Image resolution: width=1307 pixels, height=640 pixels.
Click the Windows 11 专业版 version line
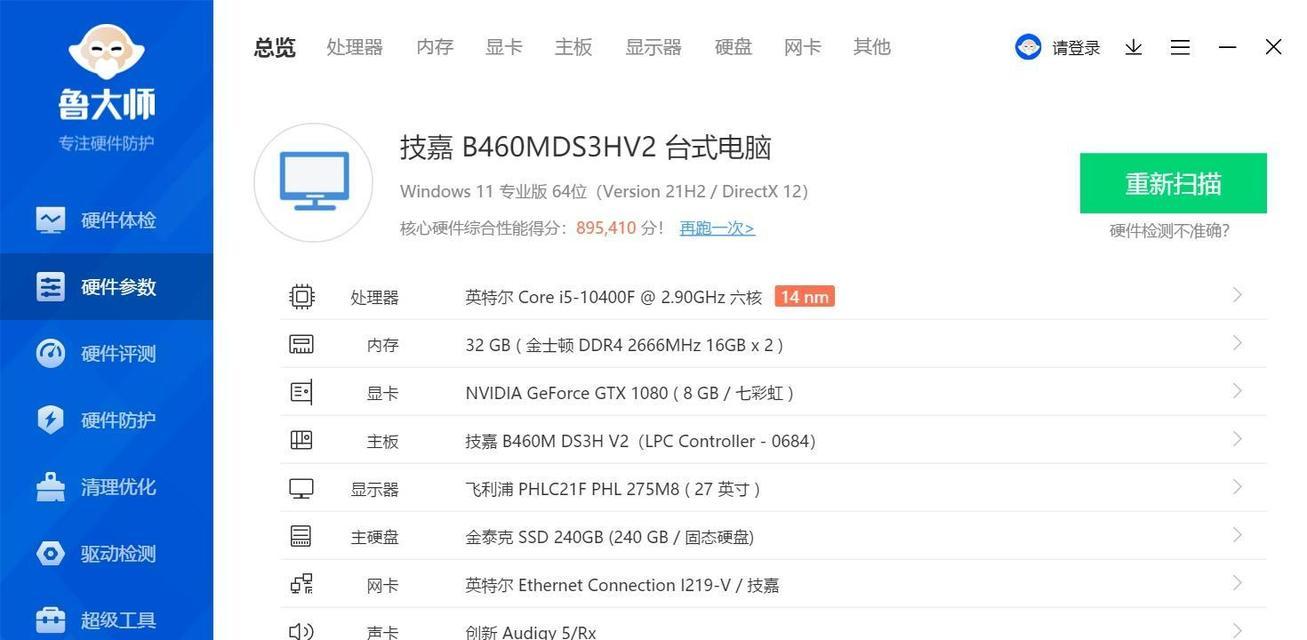tap(604, 191)
